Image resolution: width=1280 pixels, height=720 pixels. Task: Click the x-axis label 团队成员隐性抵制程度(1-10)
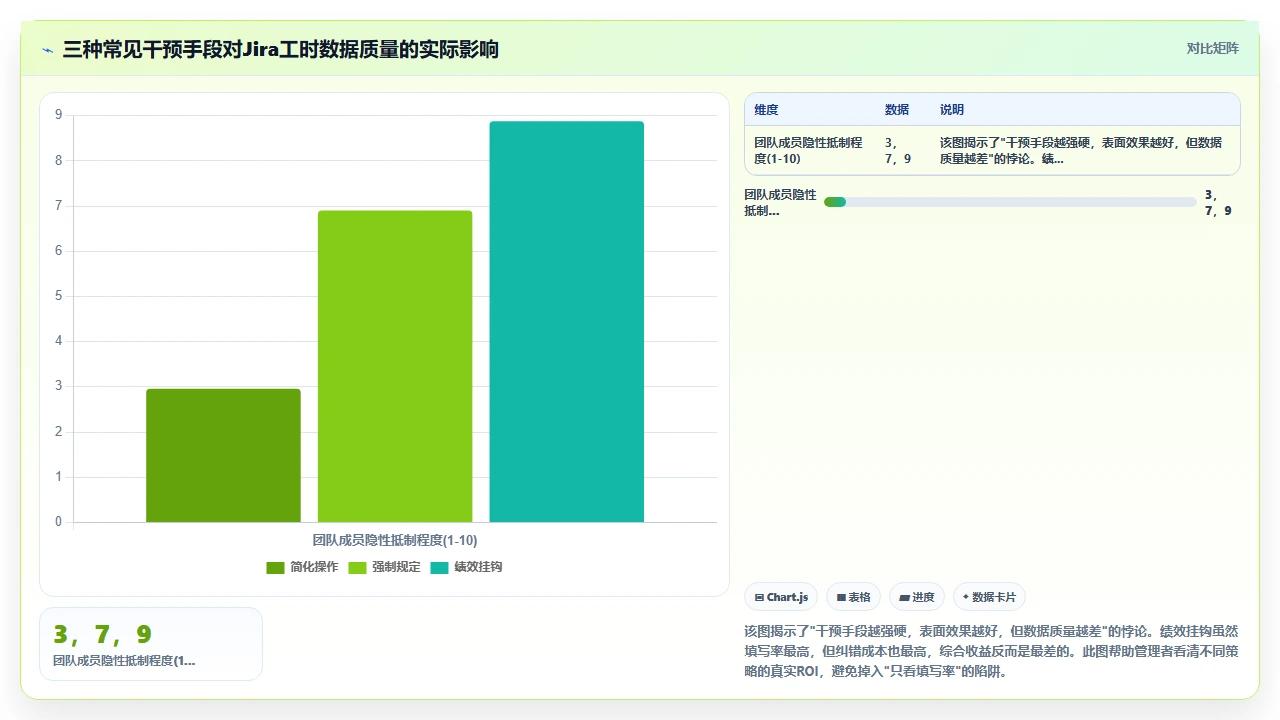[x=395, y=540]
